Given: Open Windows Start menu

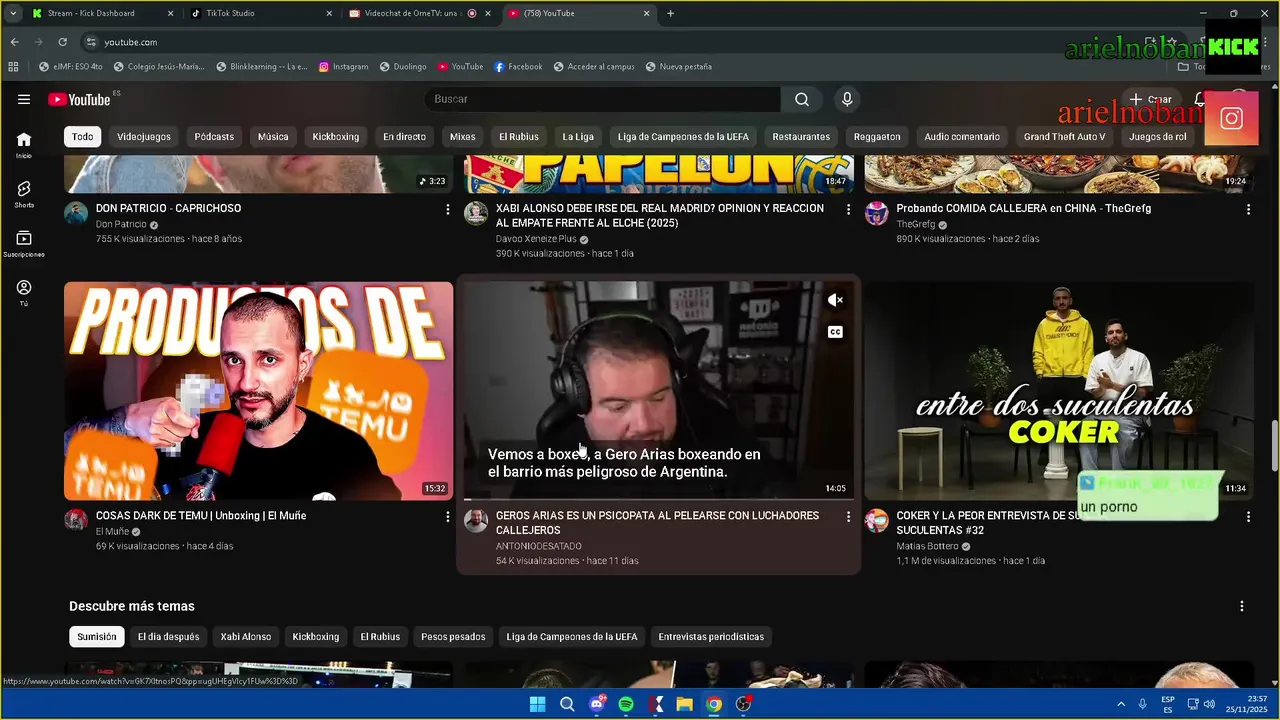Looking at the screenshot, I should click(x=537, y=704).
